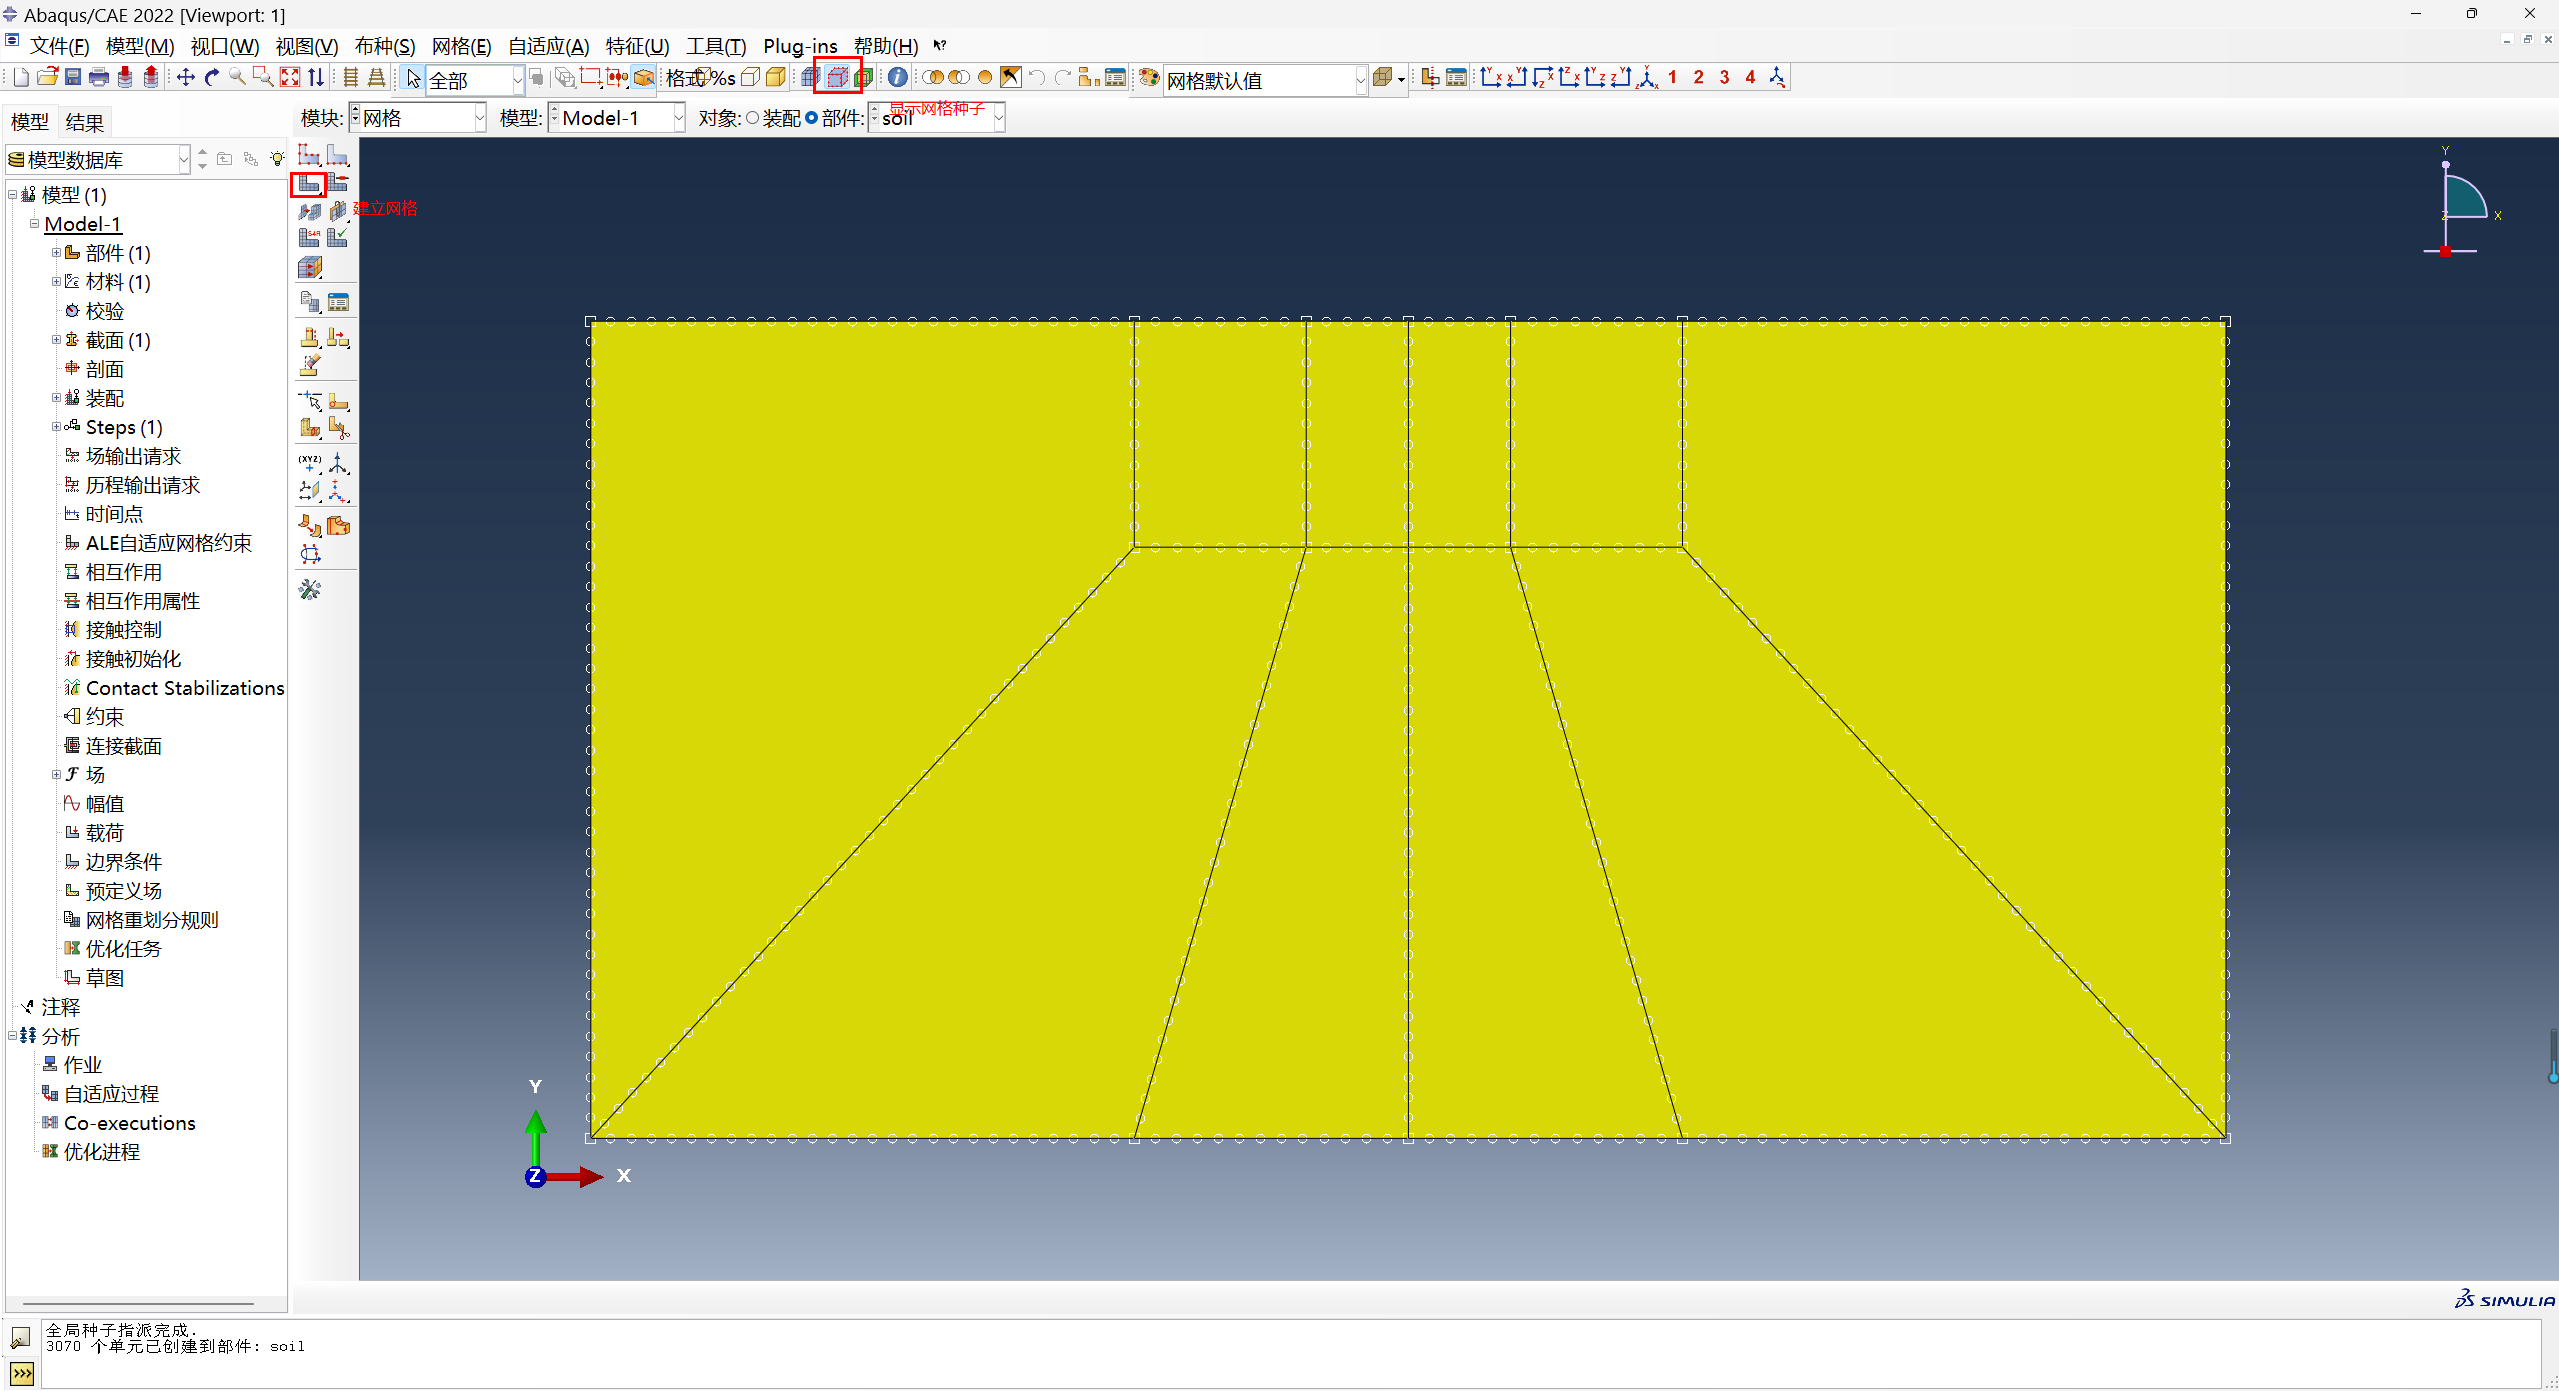The height and width of the screenshot is (1391, 2559).
Task: Open the translucency cube dropdown arrow
Action: (x=1401, y=79)
